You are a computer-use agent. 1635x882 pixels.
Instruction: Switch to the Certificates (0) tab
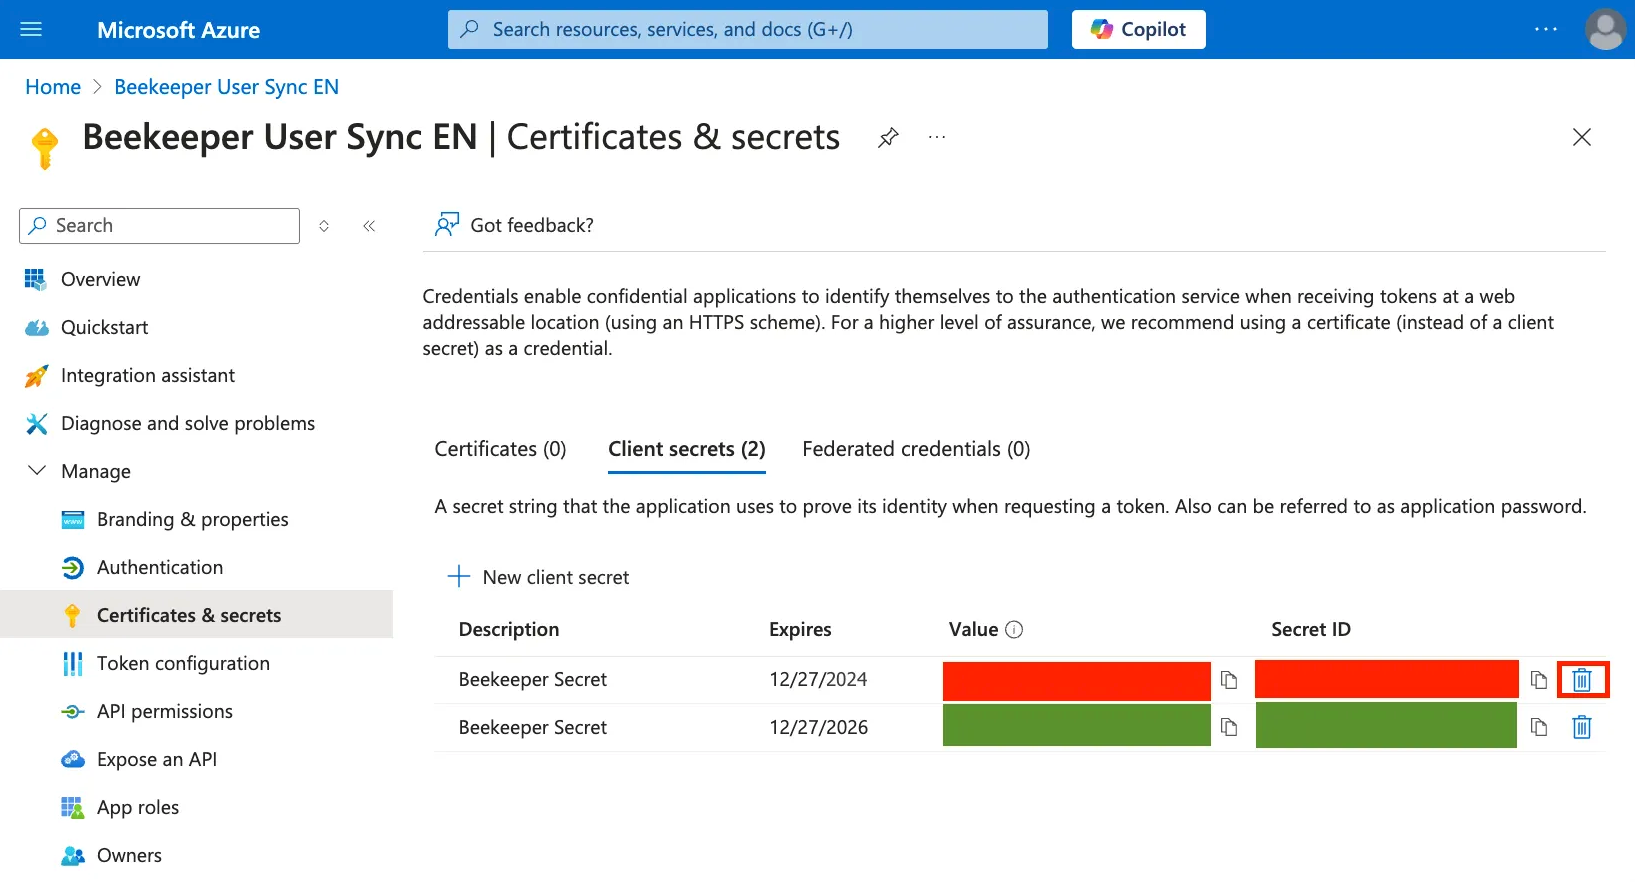(500, 449)
